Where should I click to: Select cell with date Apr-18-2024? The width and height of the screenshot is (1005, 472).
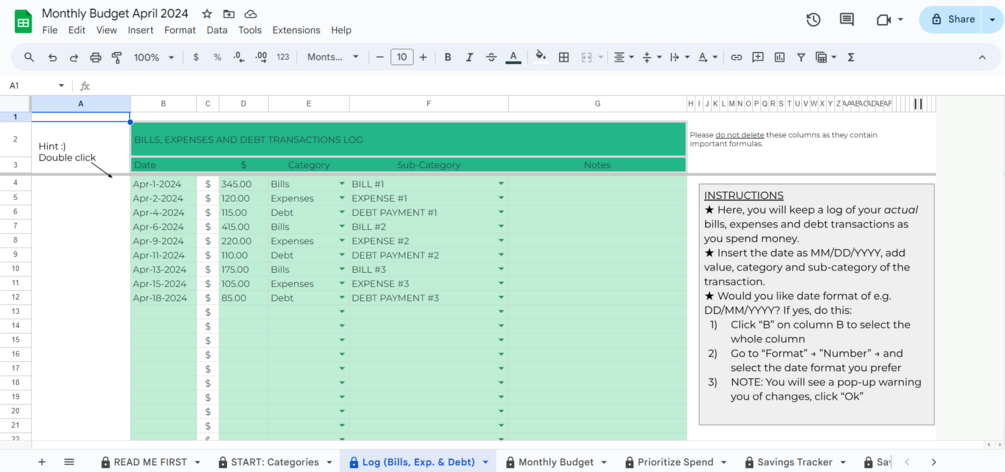pos(163,298)
